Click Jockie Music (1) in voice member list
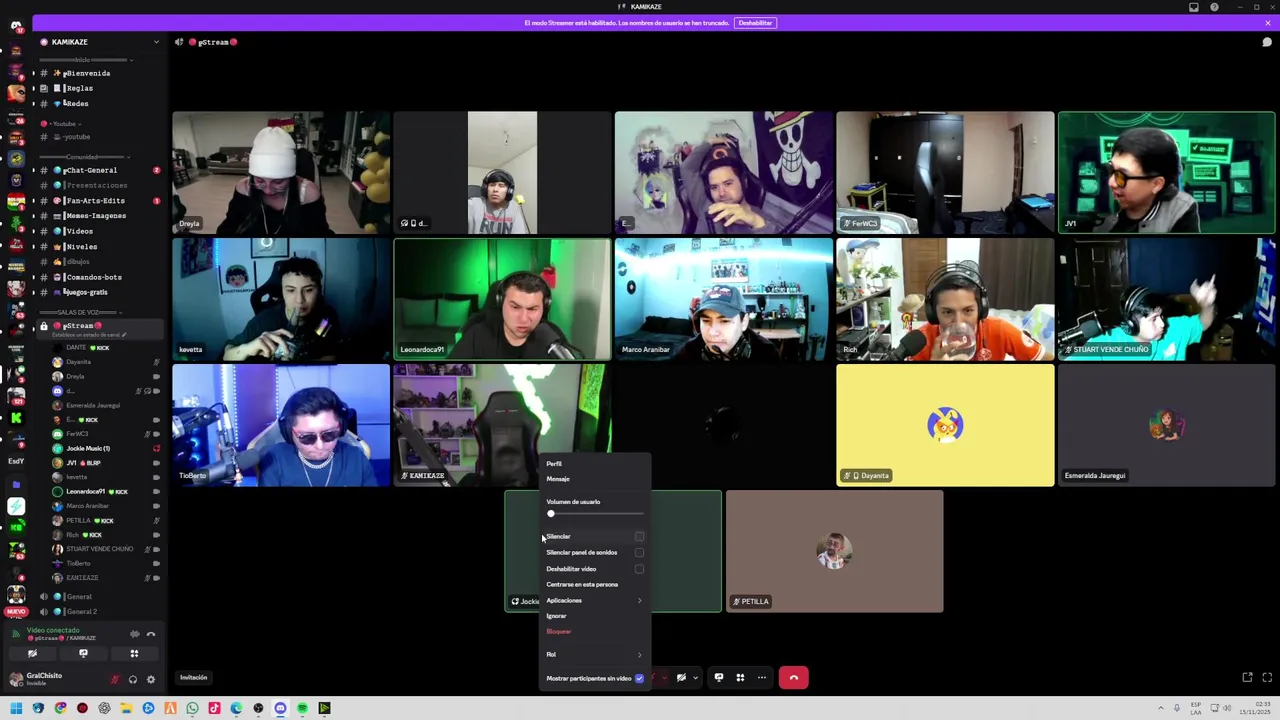 (105, 448)
